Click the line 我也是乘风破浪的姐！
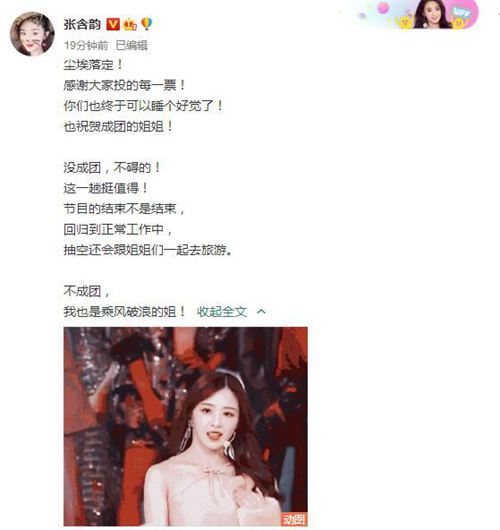Viewport: 500px width, 530px height. point(125,311)
